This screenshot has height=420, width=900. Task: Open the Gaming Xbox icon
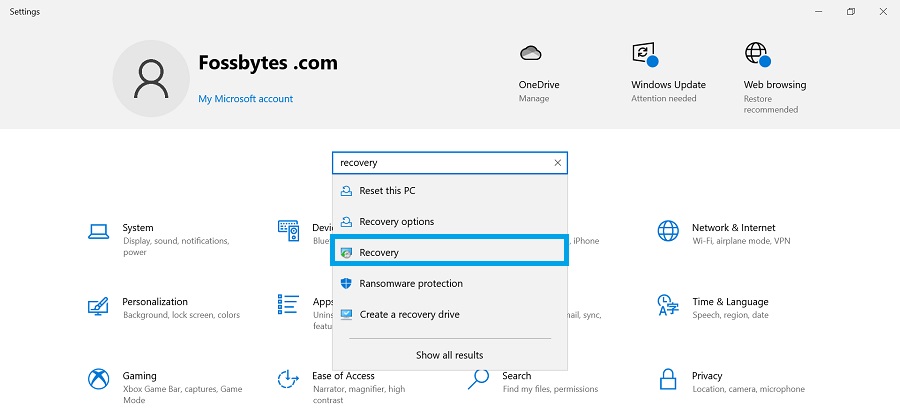[98, 380]
